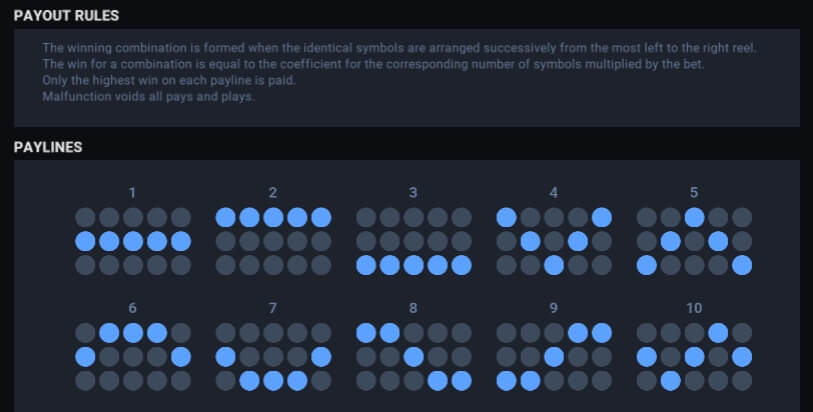Image resolution: width=813 pixels, height=412 pixels.
Task: Click the 'winning combination is formed' sentence
Action: click(399, 48)
